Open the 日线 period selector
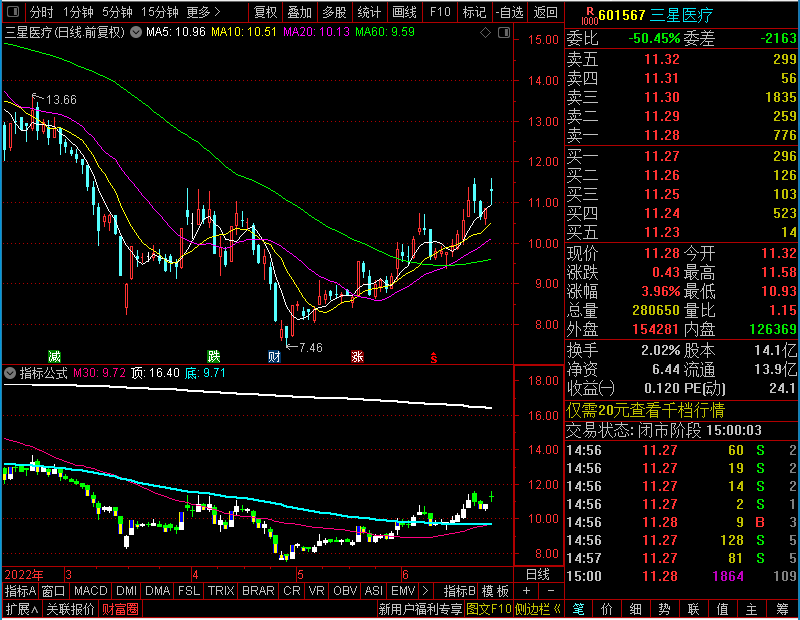 point(538,575)
